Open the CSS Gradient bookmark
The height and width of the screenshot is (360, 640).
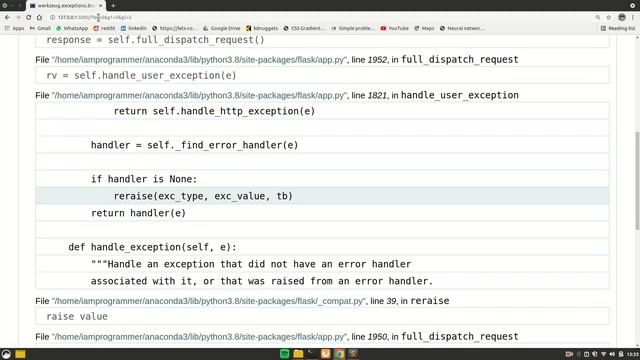(x=304, y=28)
